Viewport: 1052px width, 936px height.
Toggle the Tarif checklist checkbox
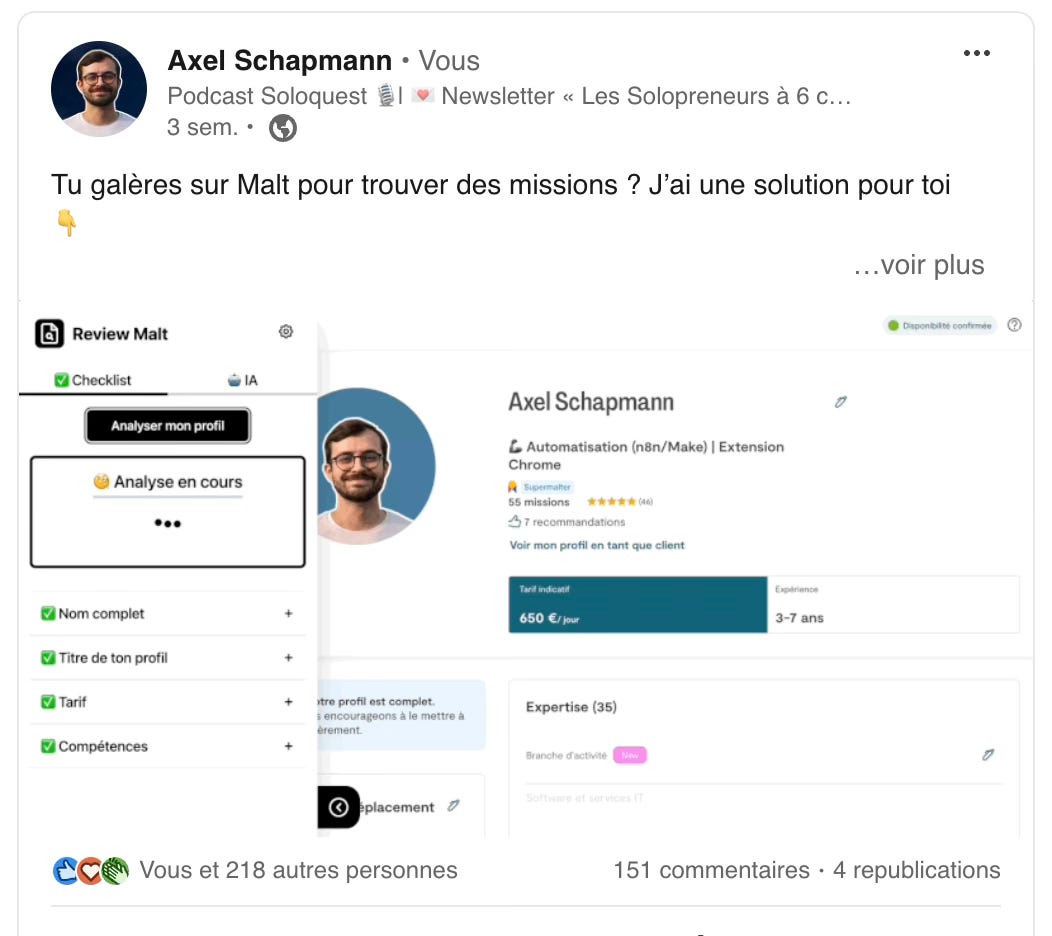click(x=48, y=702)
